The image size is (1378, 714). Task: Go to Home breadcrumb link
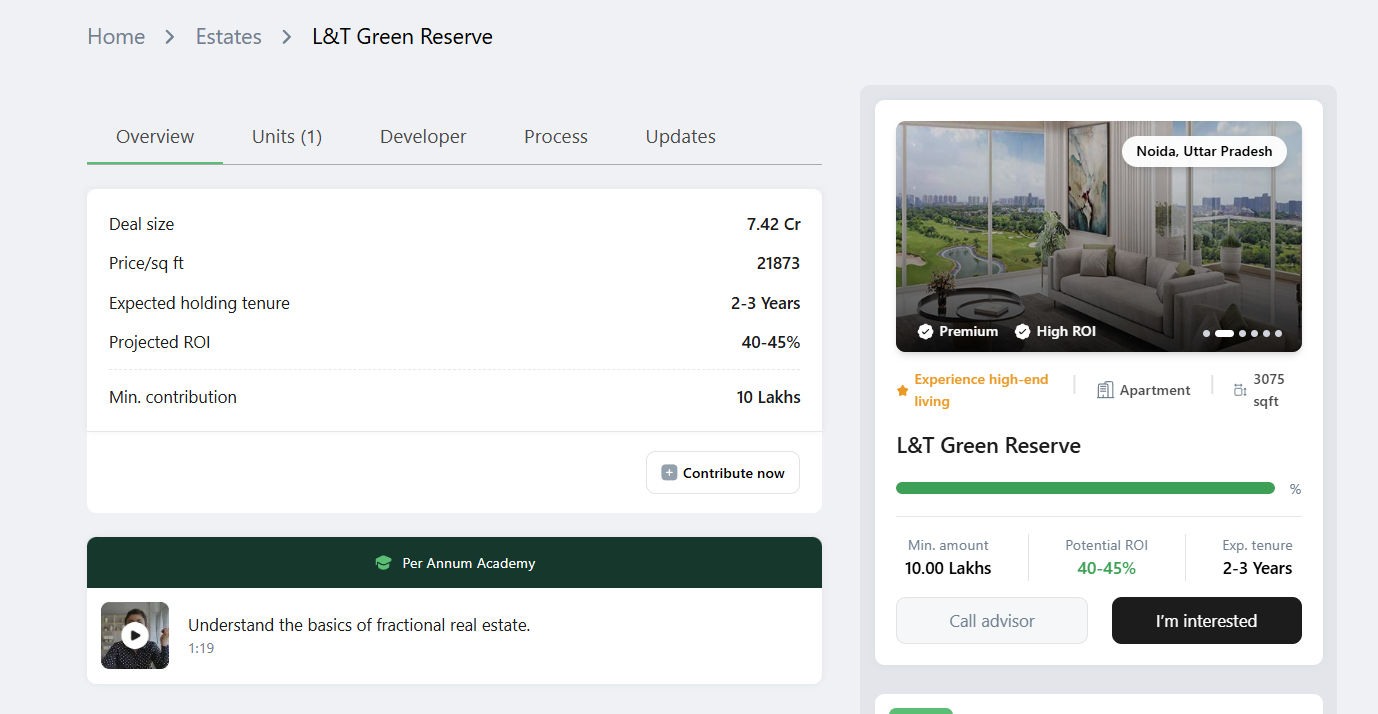116,37
